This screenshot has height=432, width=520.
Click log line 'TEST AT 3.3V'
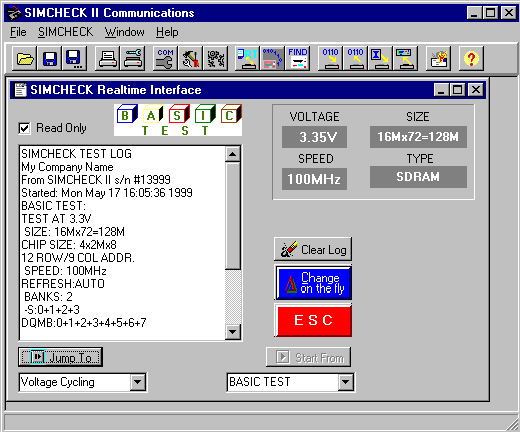tap(56, 219)
